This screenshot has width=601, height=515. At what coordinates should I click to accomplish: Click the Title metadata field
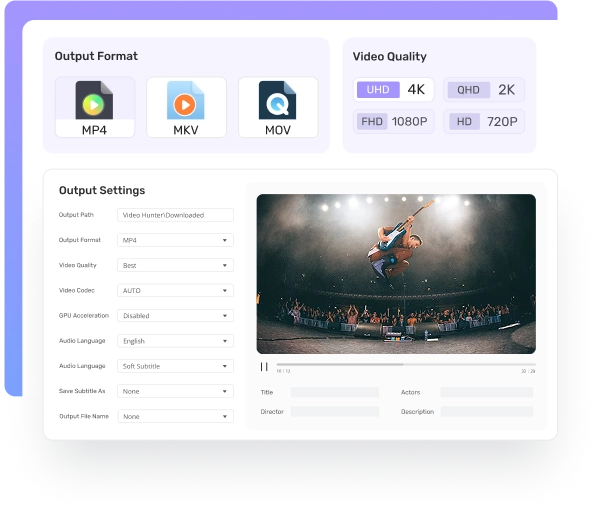(x=334, y=393)
